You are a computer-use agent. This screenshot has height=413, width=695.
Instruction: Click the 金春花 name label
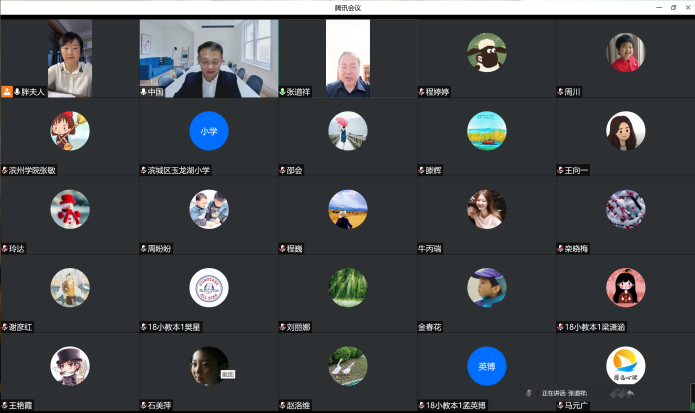click(x=431, y=326)
